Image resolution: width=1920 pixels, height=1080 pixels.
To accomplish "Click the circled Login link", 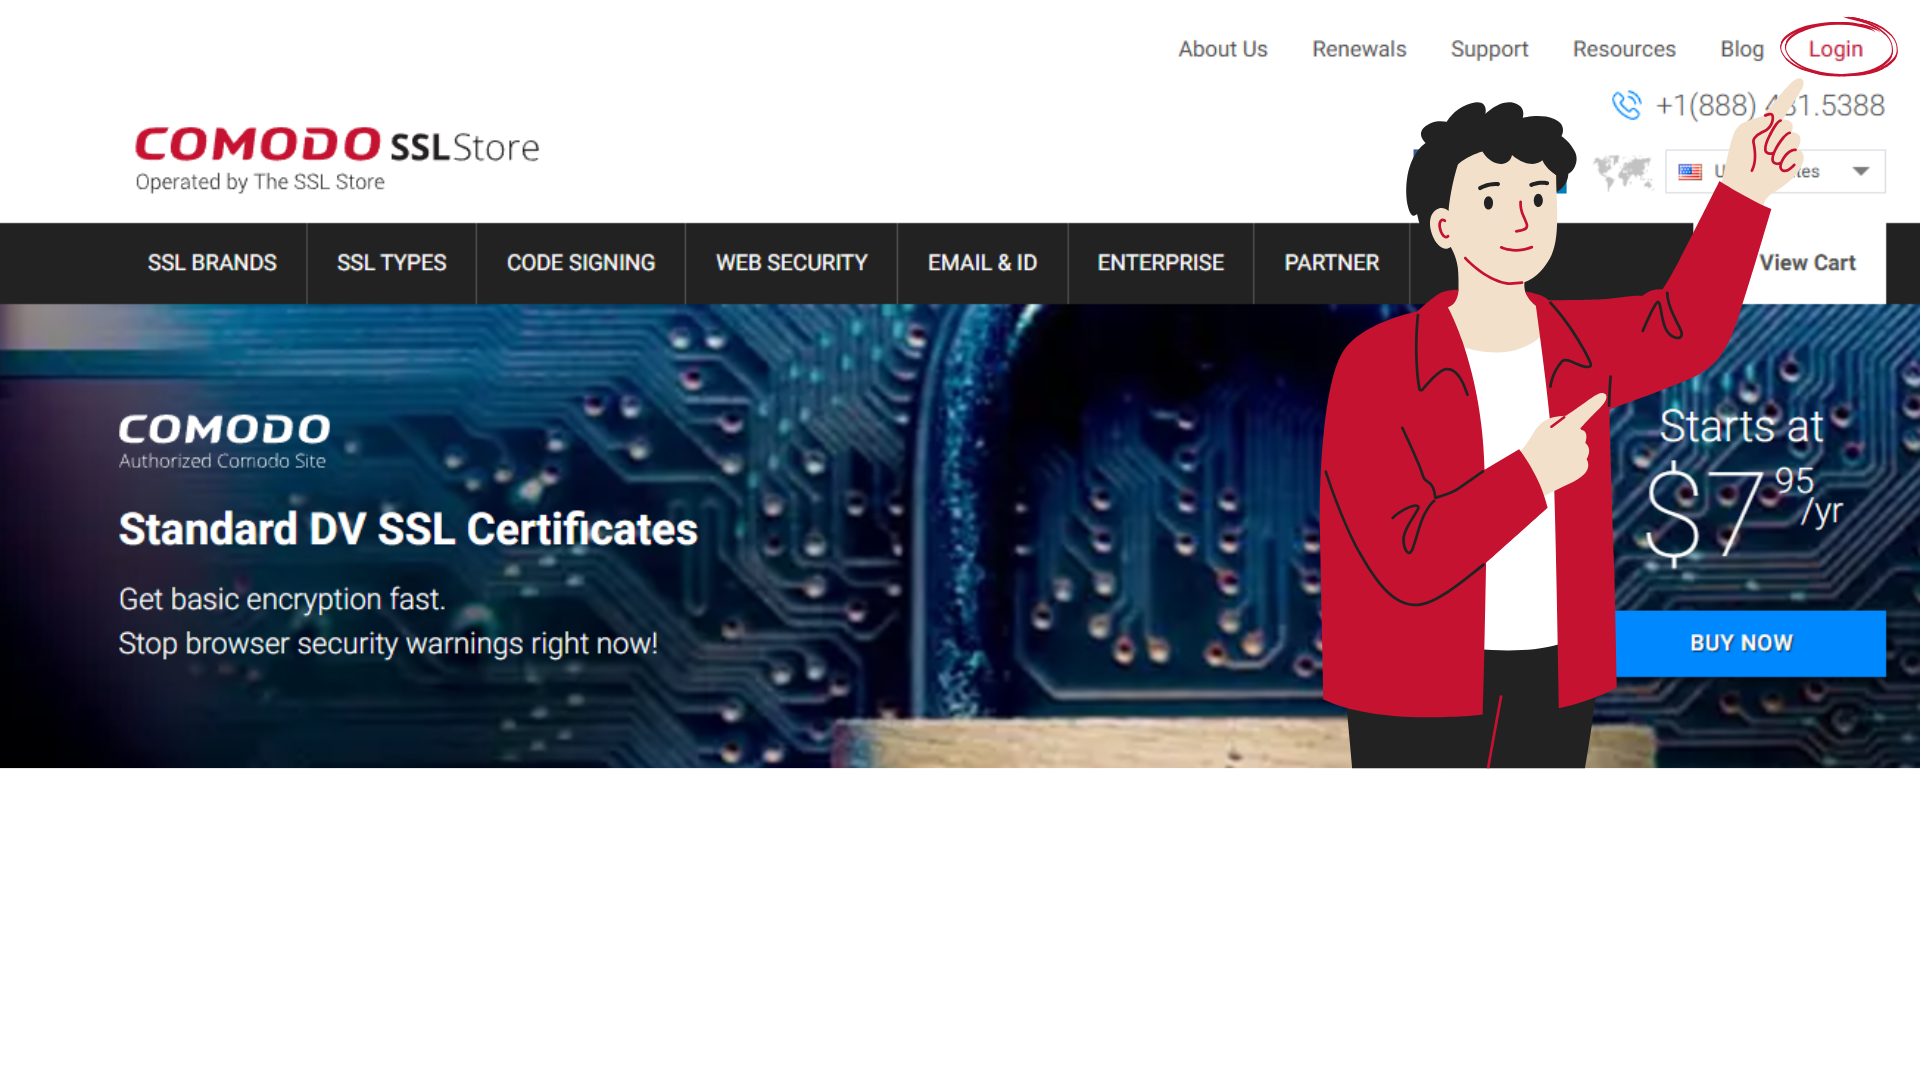I will [x=1835, y=49].
